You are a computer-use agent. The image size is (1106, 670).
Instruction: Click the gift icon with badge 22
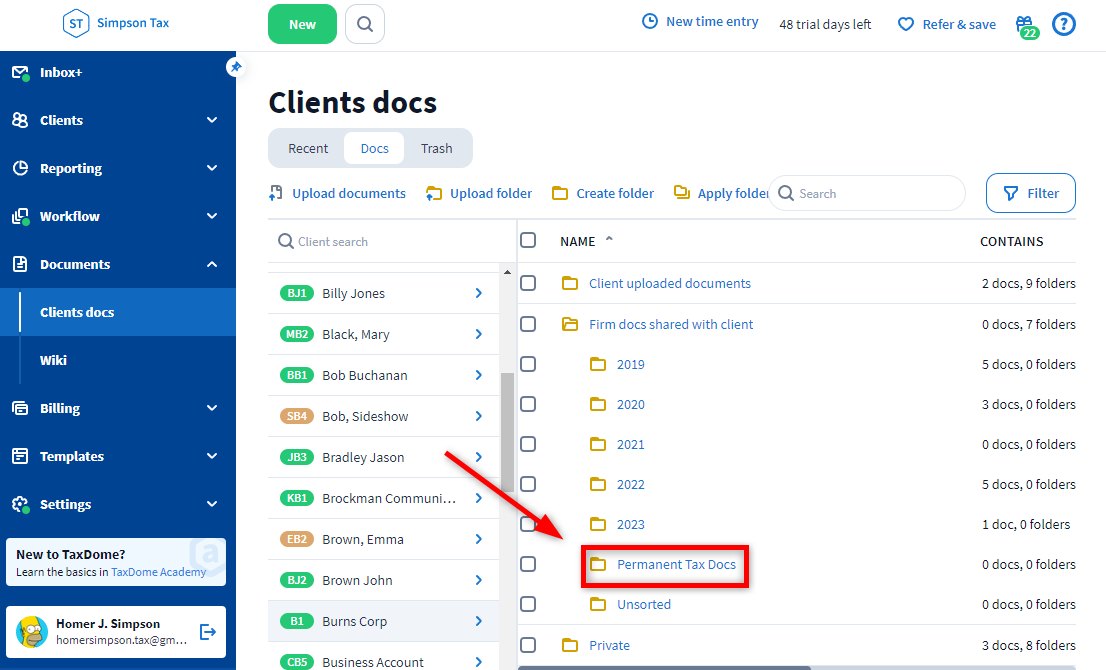click(1024, 24)
